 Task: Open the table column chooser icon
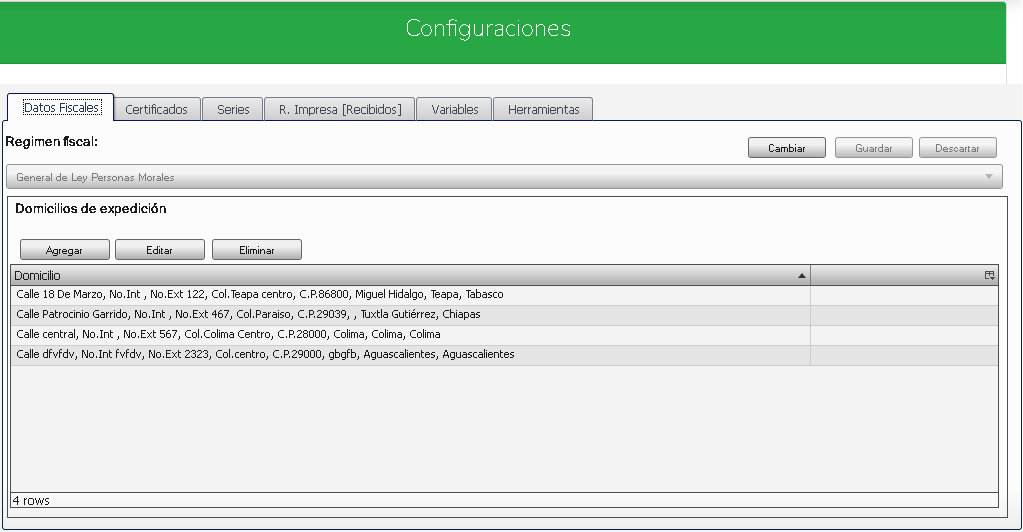[989, 275]
